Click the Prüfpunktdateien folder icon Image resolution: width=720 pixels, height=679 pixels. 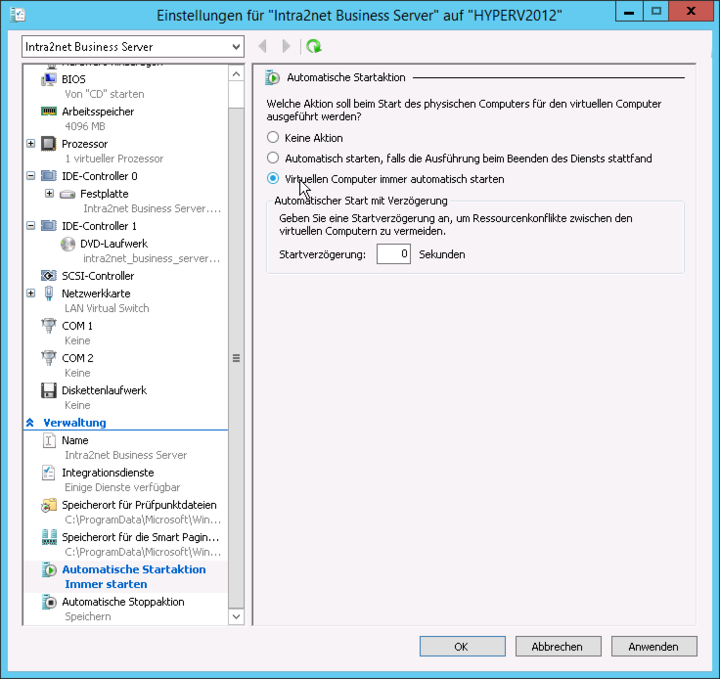click(49, 505)
